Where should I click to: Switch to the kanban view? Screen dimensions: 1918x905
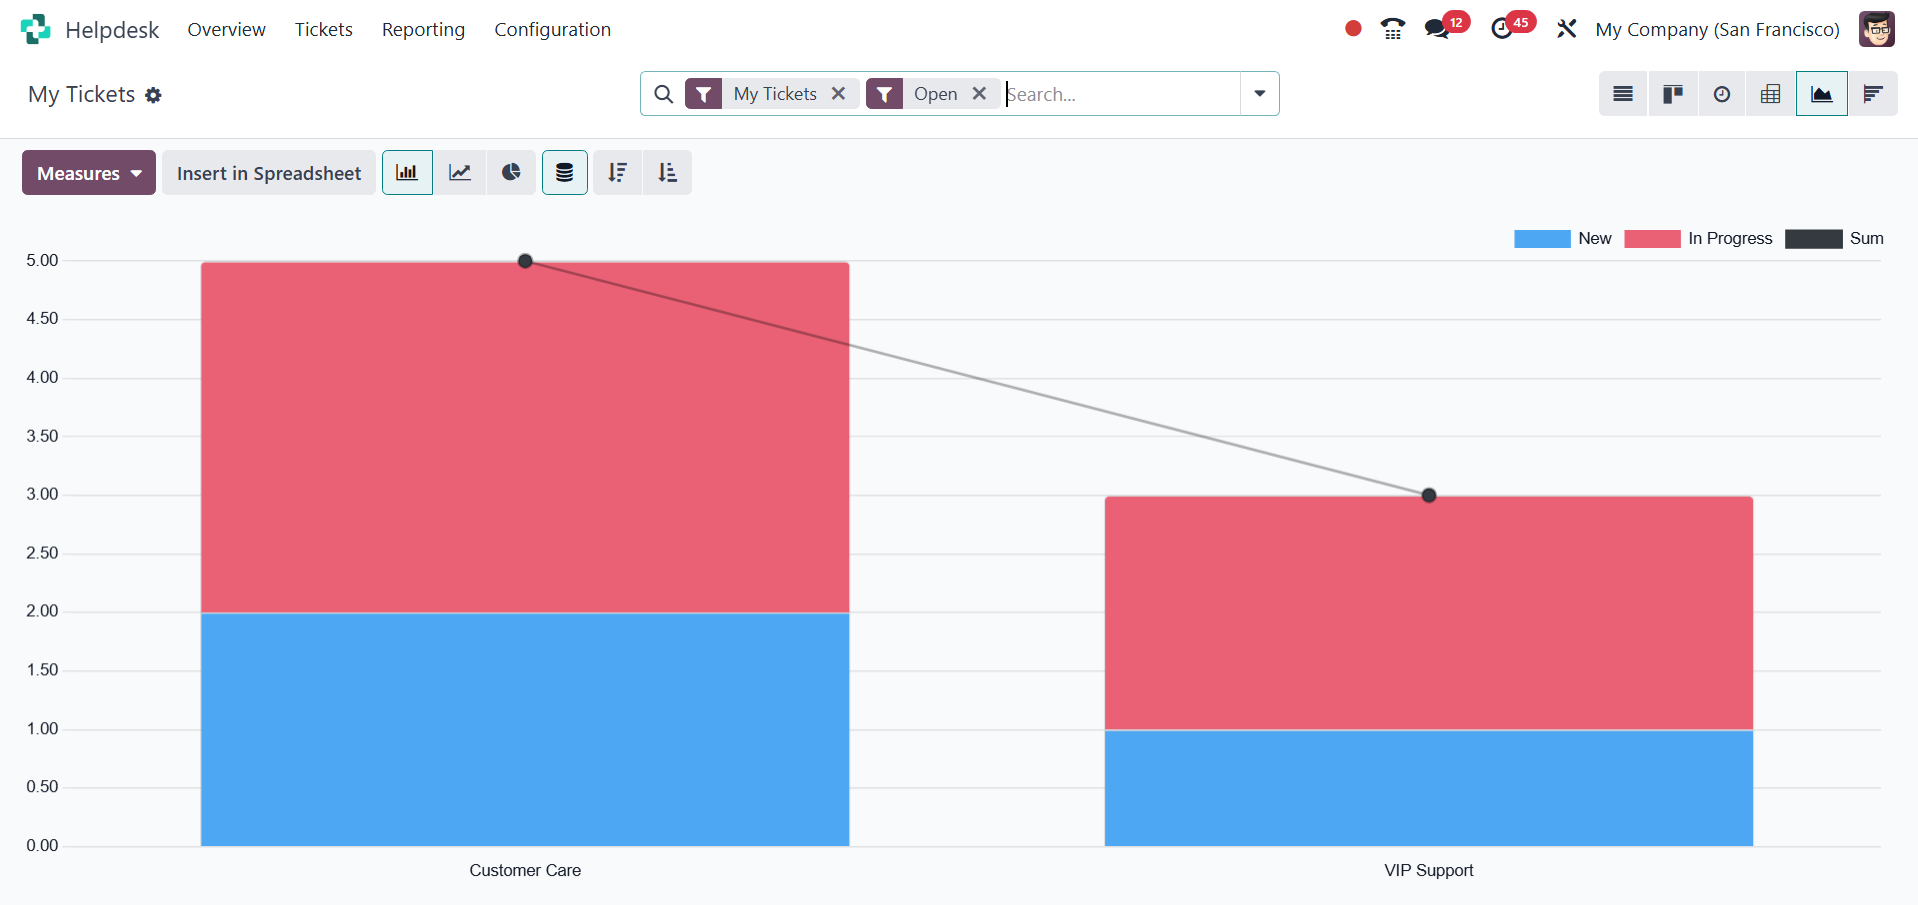click(x=1673, y=94)
